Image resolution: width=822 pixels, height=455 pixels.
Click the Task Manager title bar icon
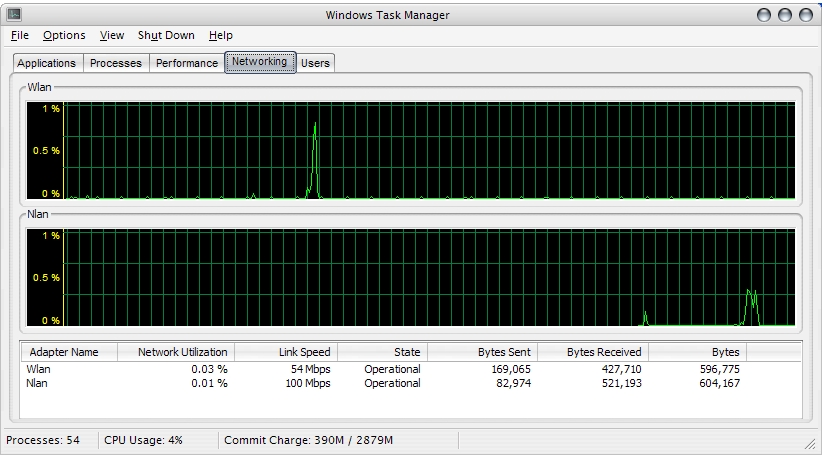point(14,15)
